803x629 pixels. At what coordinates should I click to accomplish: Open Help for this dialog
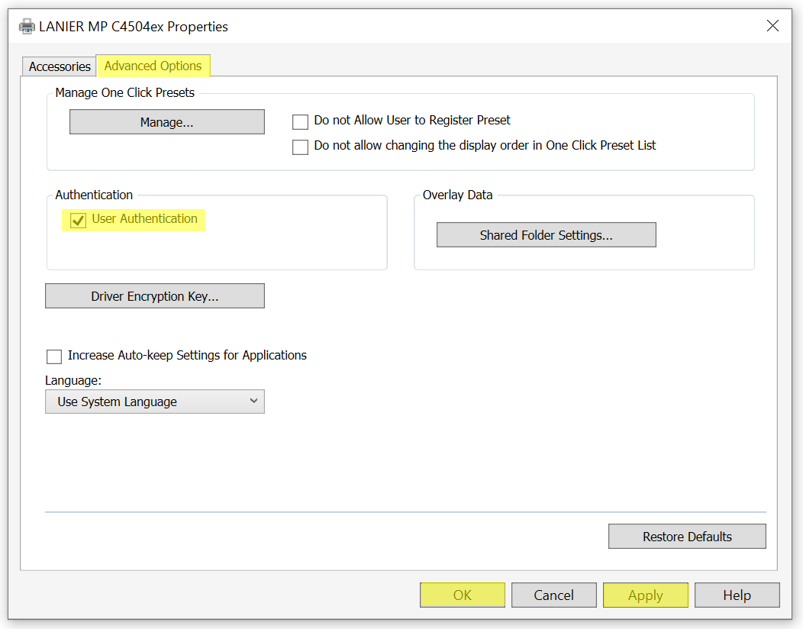pos(737,595)
